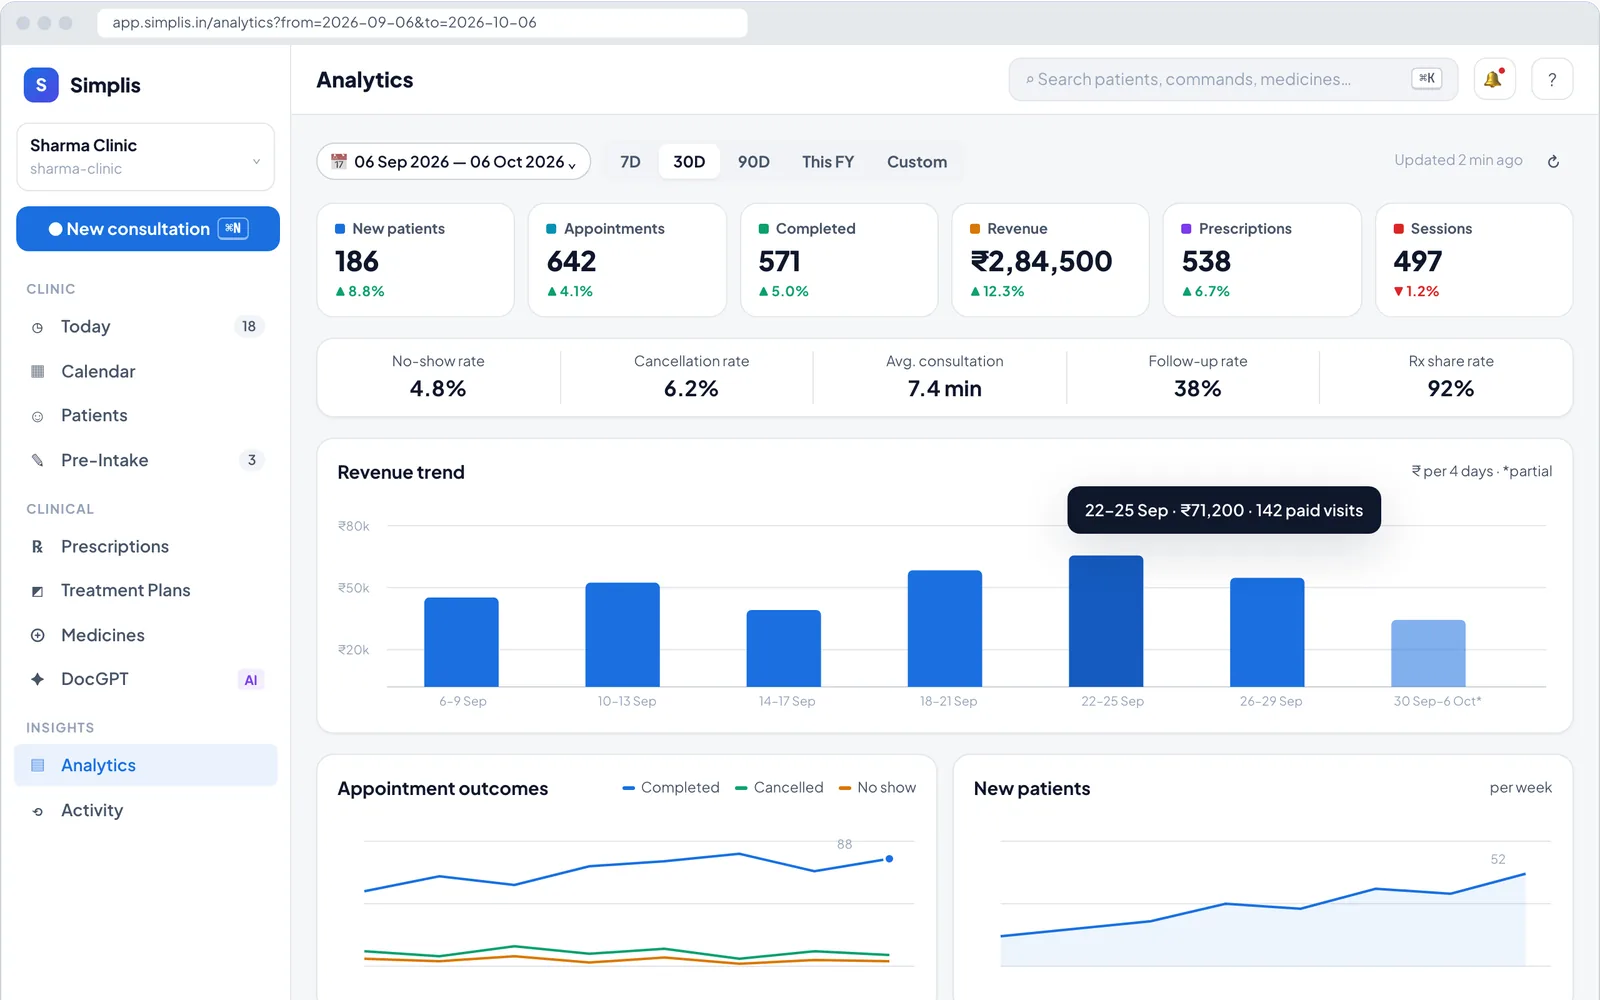Refresh analytics data with the reload icon
Screen dimensions: 1600x1000
pyautogui.click(x=1553, y=161)
